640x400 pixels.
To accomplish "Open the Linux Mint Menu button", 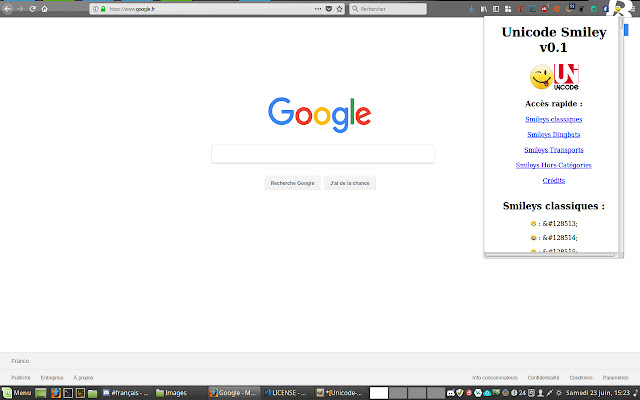I will pyautogui.click(x=16, y=393).
